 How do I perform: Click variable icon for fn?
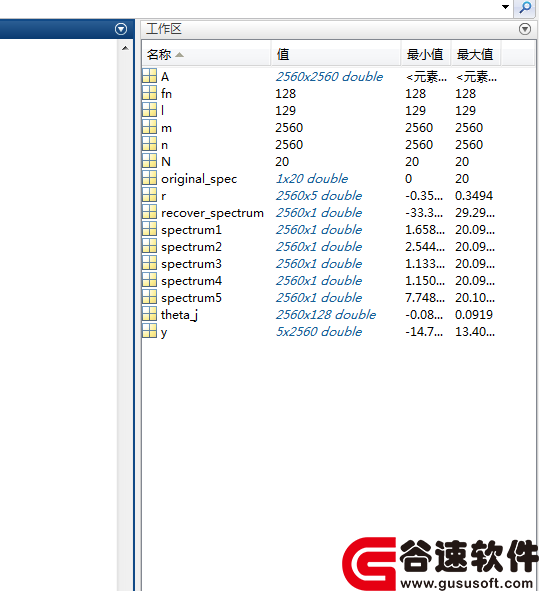[x=149, y=93]
